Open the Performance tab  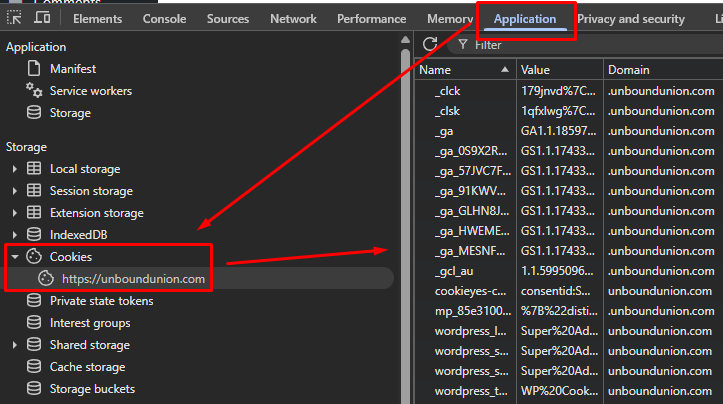[x=372, y=19]
